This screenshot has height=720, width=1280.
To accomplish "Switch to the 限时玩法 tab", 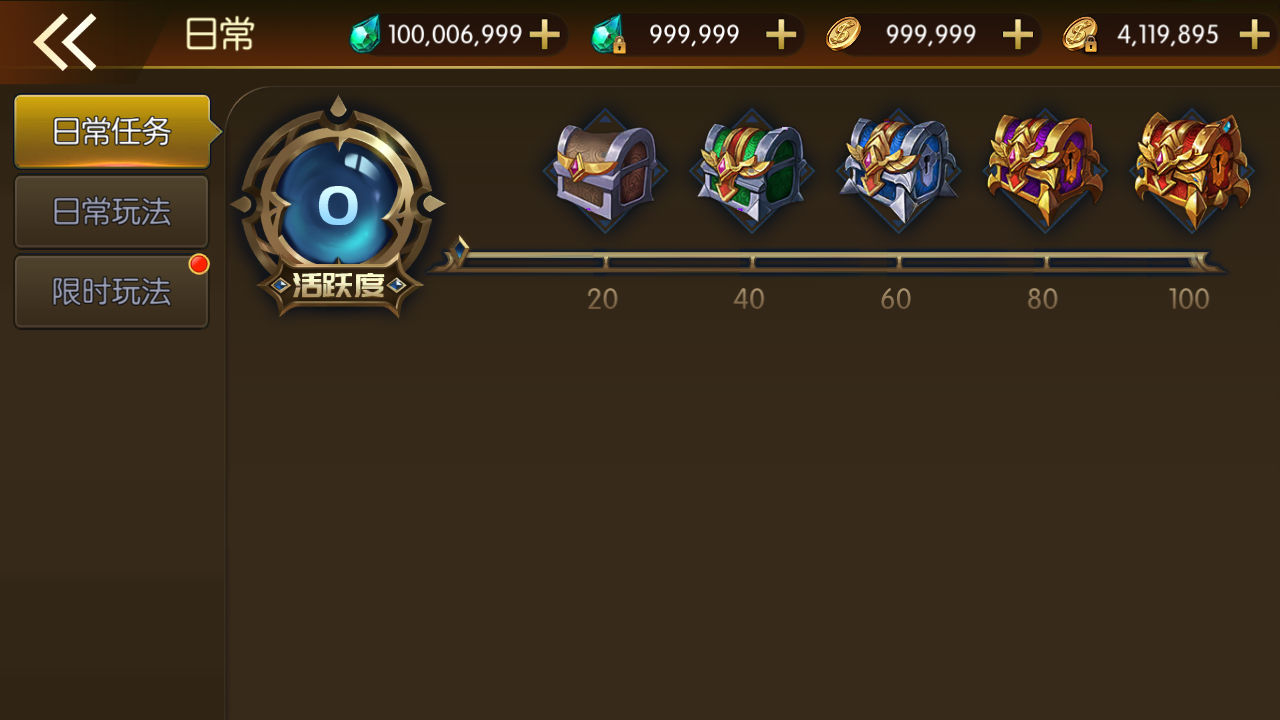I will pyautogui.click(x=111, y=291).
